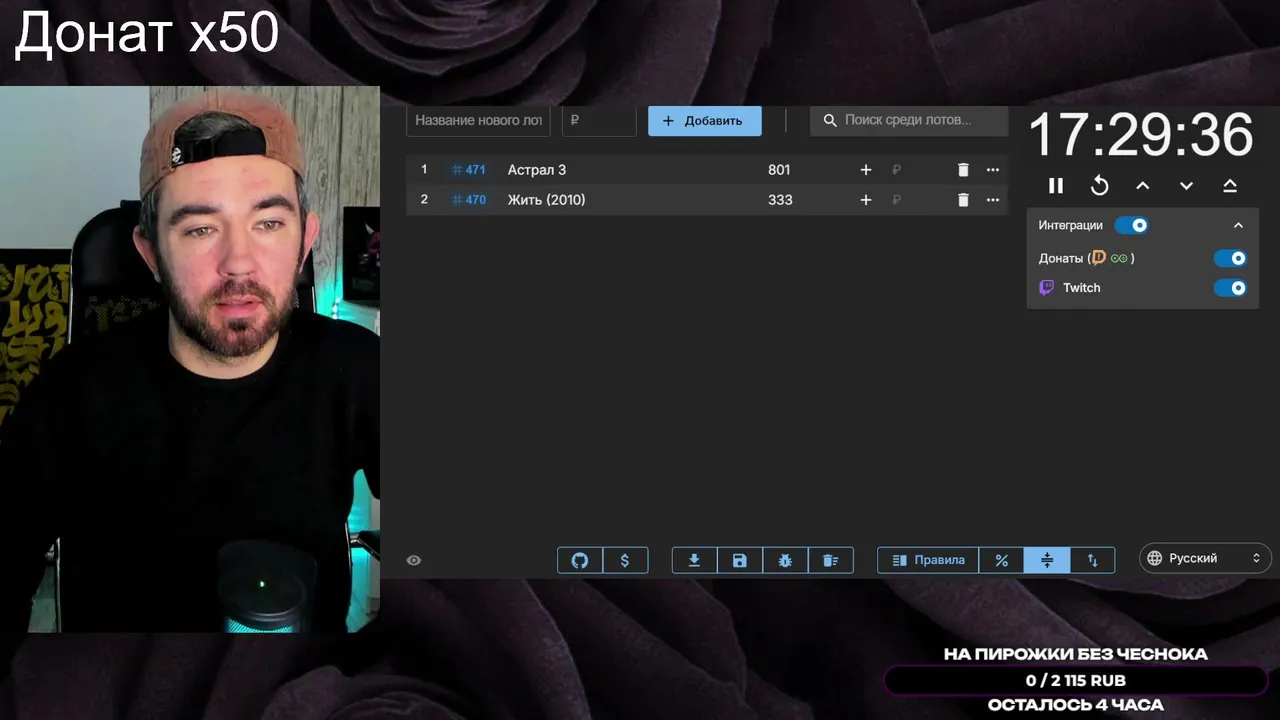
Task: Increase timer with up chevron
Action: (x=1143, y=185)
